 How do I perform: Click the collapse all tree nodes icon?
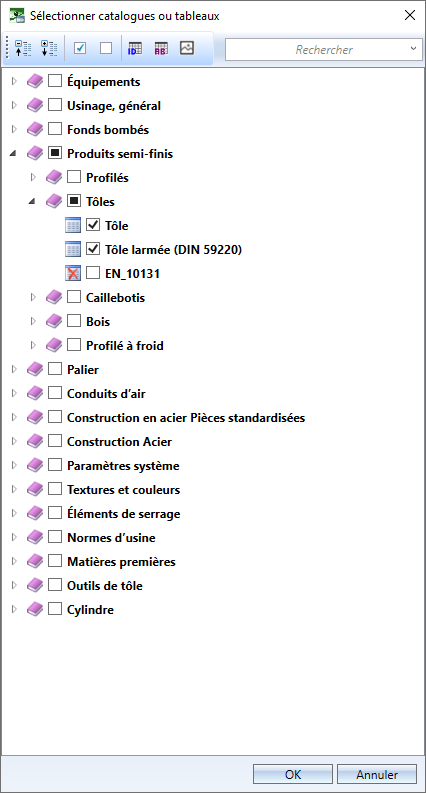coord(23,49)
